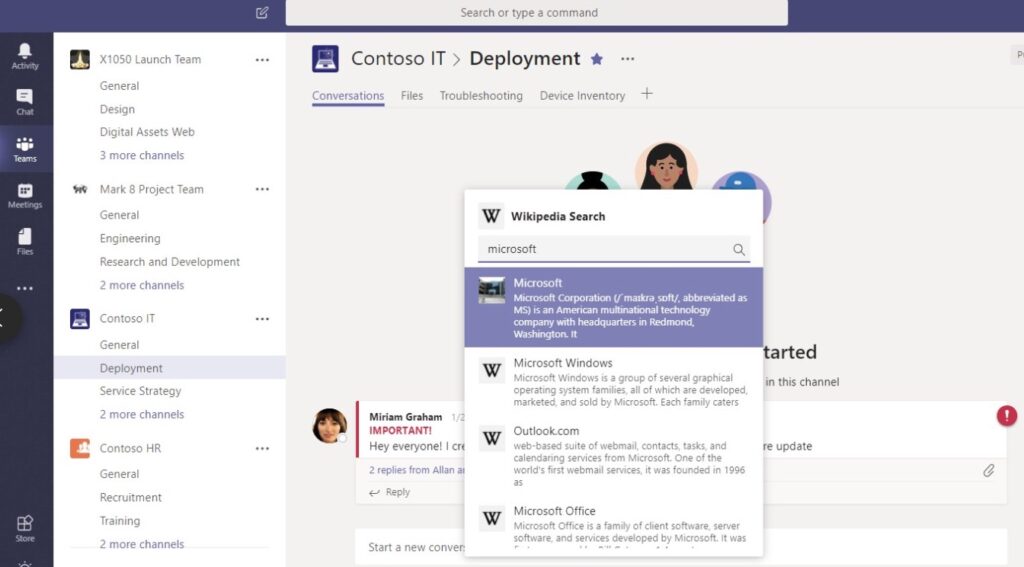This screenshot has width=1024, height=567.
Task: Open Design channel
Action: [117, 109]
